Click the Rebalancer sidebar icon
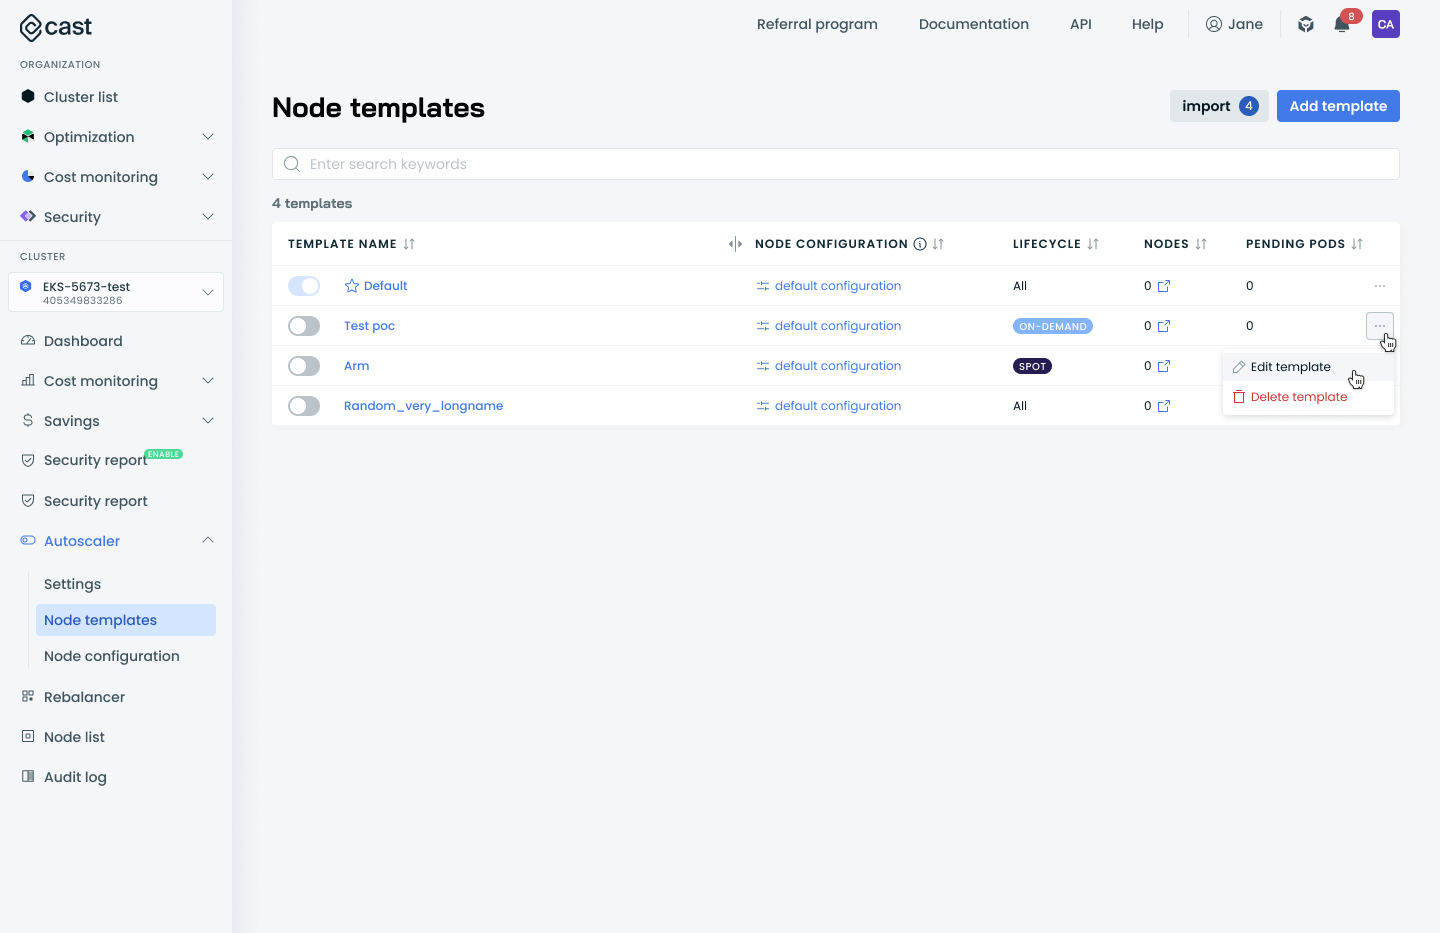The image size is (1440, 933). coord(28,696)
